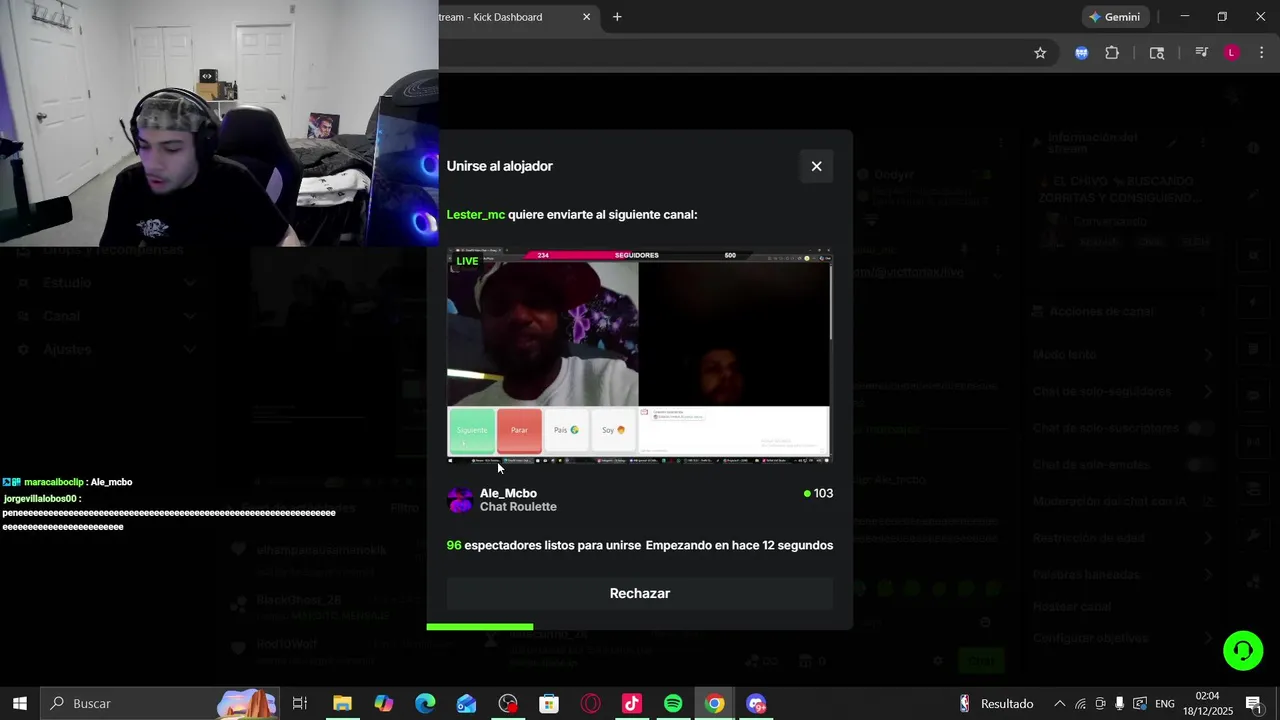Click the Windows Start button

(x=19, y=704)
